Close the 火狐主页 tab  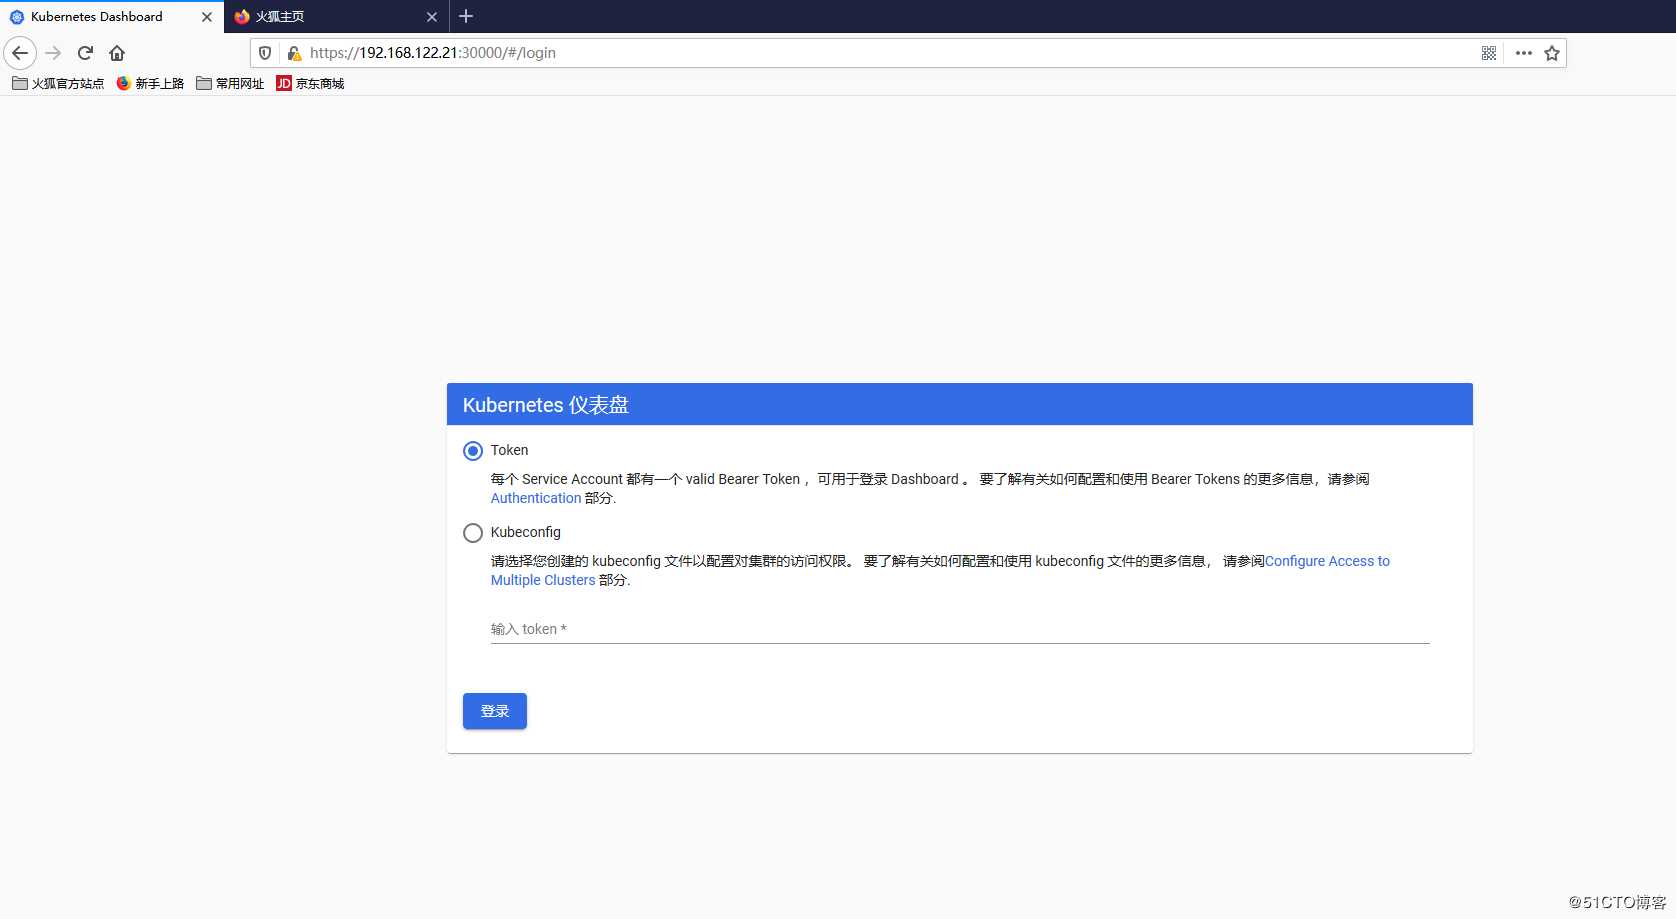coord(432,17)
